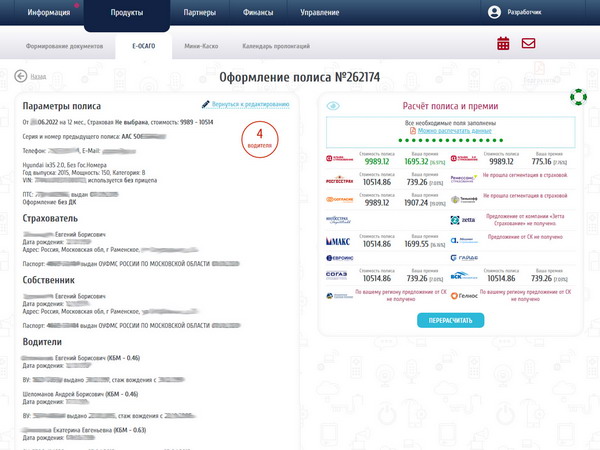600x450 pixels.
Task: Expand the Управление menu
Action: (318, 12)
